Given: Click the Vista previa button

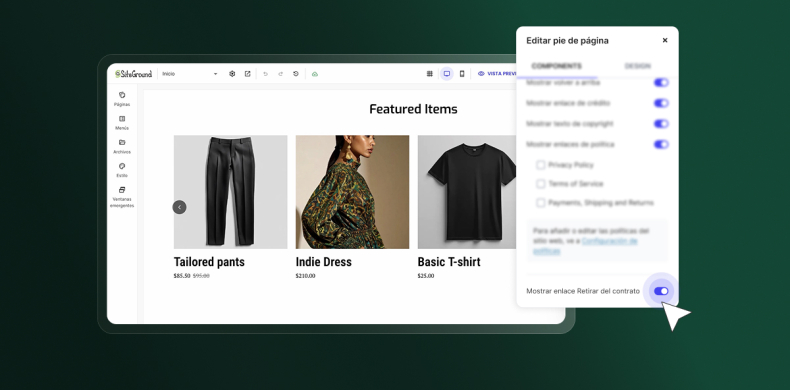Looking at the screenshot, I should 497,74.
